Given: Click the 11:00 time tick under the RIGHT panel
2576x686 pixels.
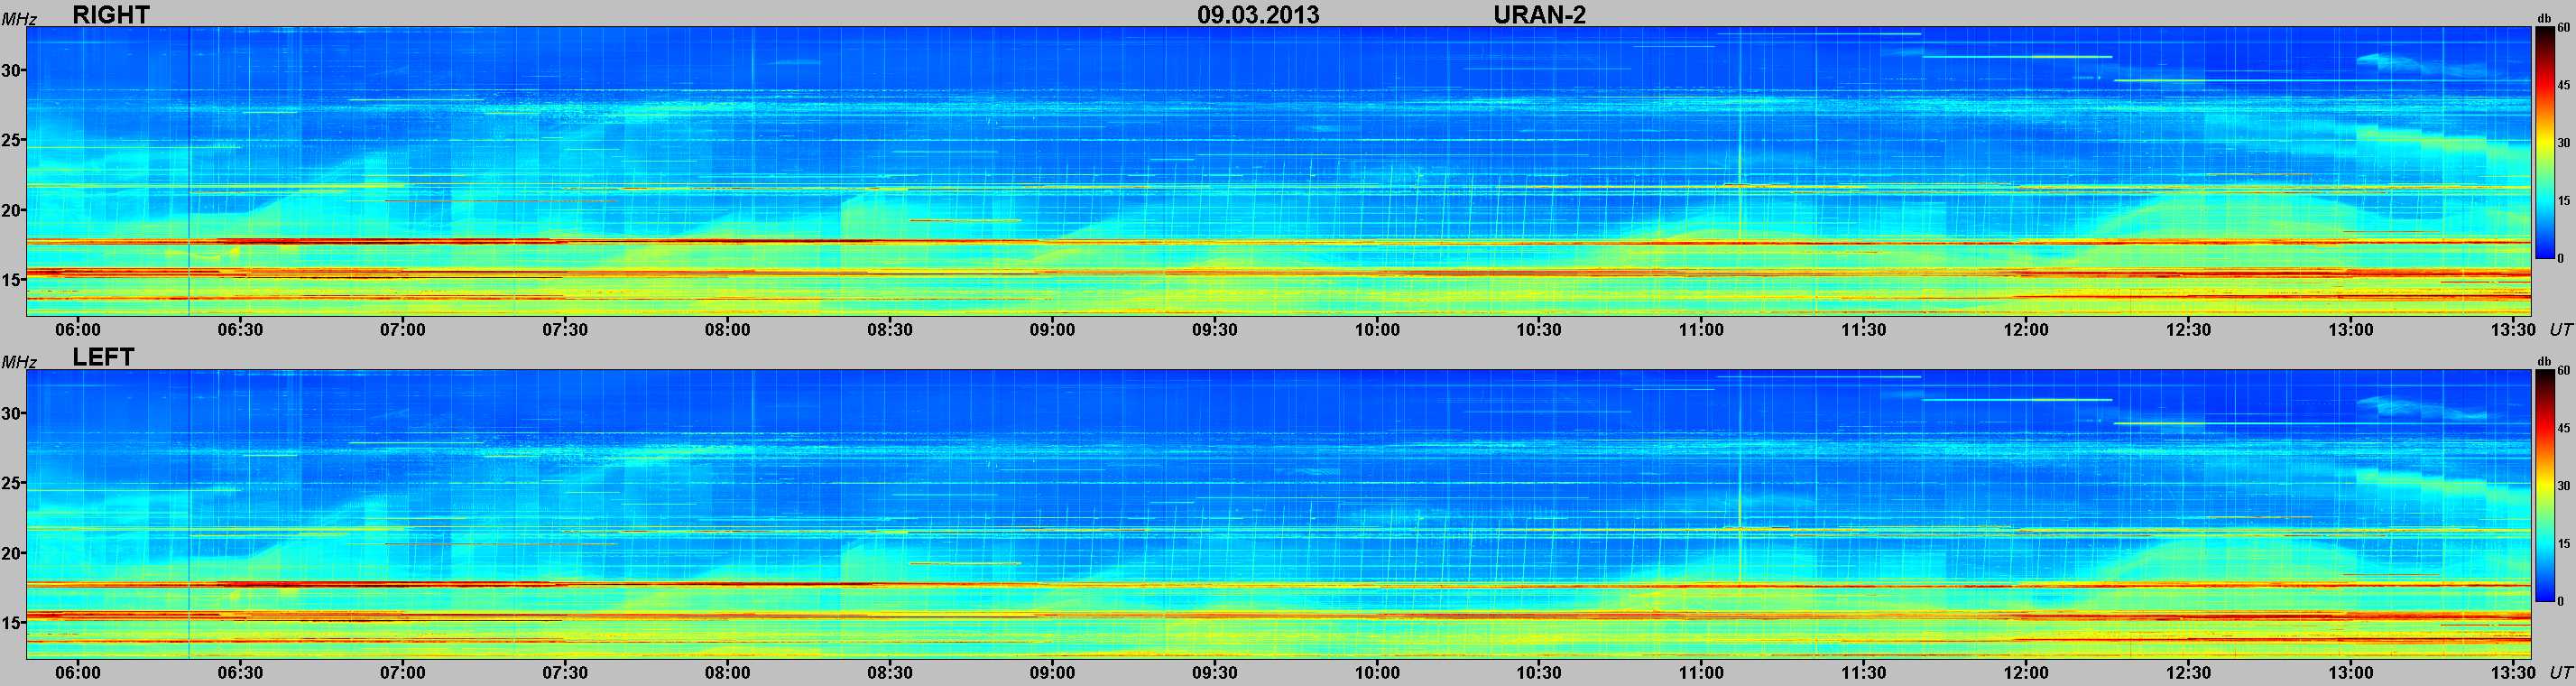Looking at the screenshot, I should [x=1701, y=329].
